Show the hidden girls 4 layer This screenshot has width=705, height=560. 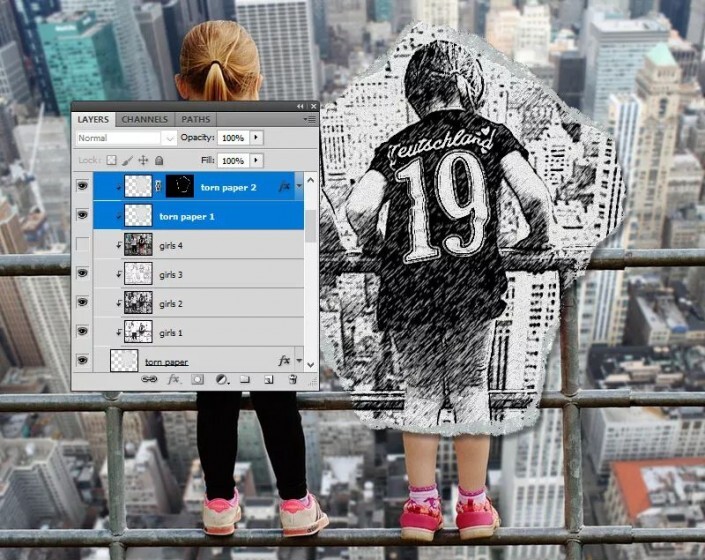coord(83,245)
